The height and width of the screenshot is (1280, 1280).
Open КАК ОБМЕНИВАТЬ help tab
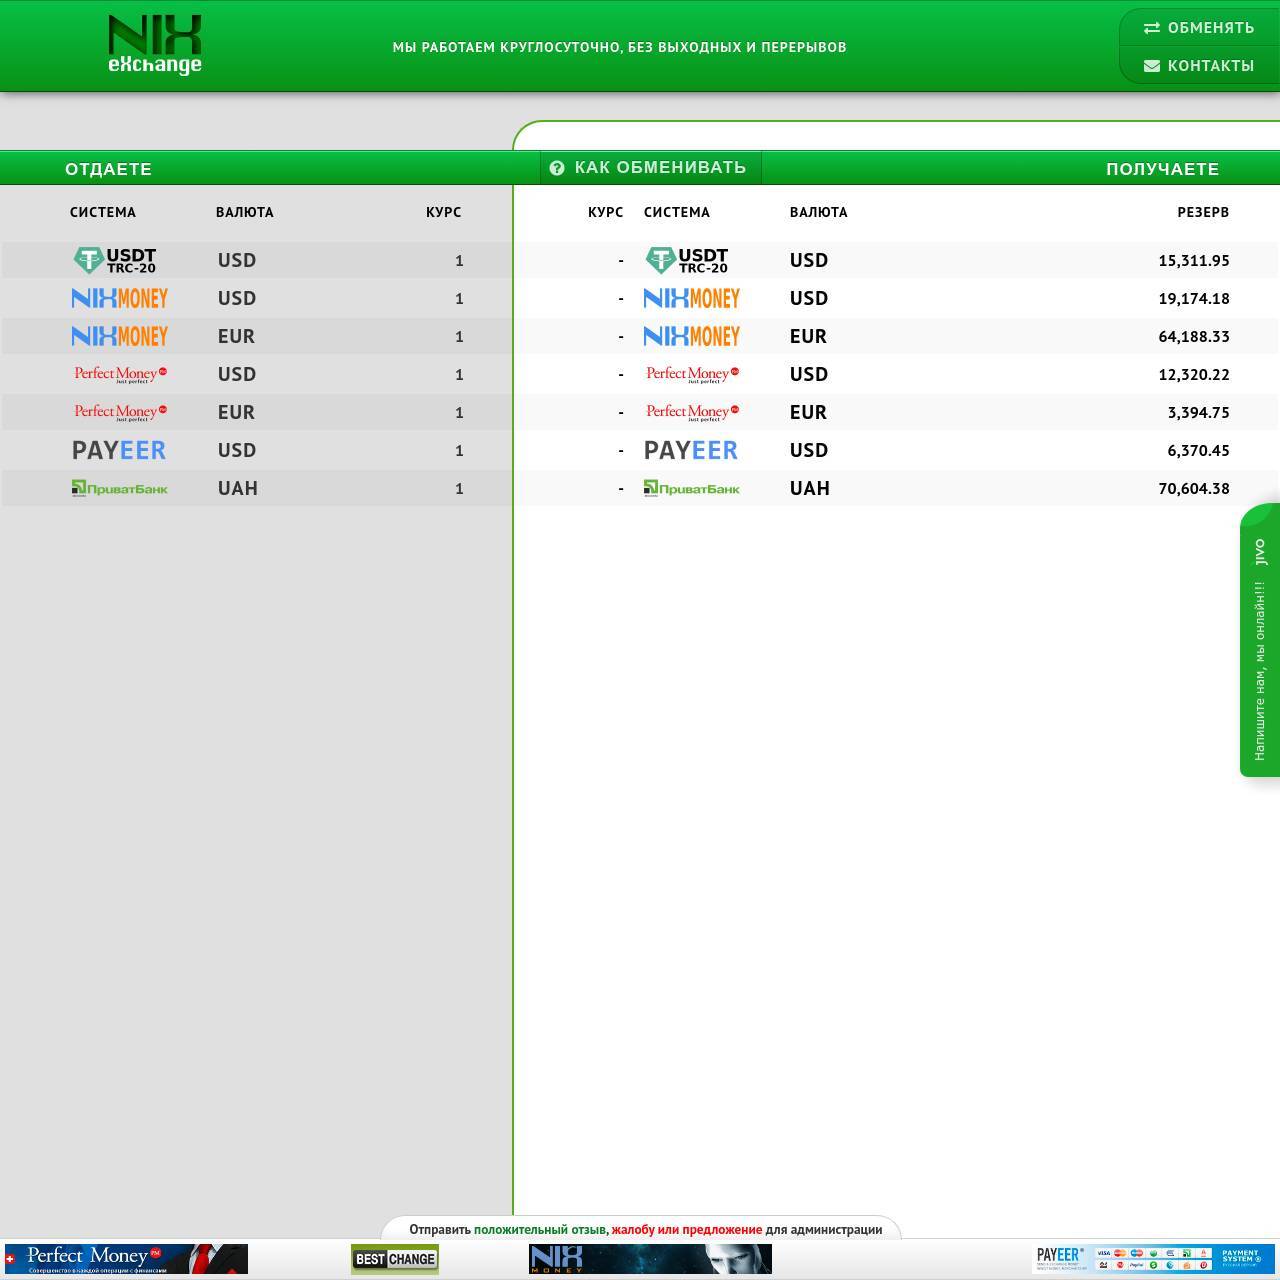(651, 168)
